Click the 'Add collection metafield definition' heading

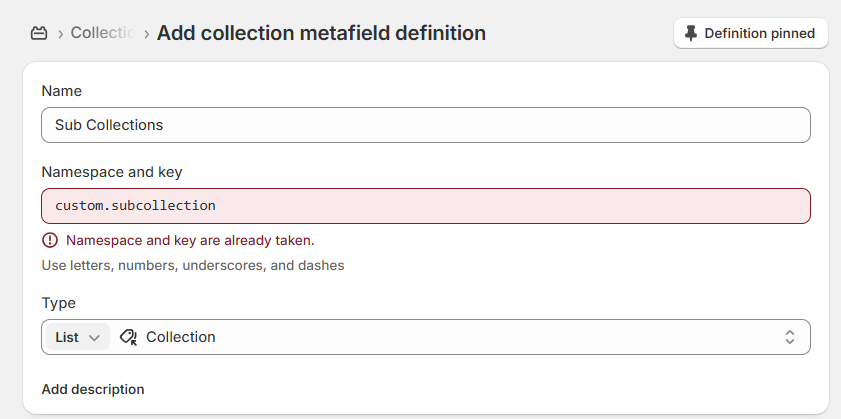321,33
